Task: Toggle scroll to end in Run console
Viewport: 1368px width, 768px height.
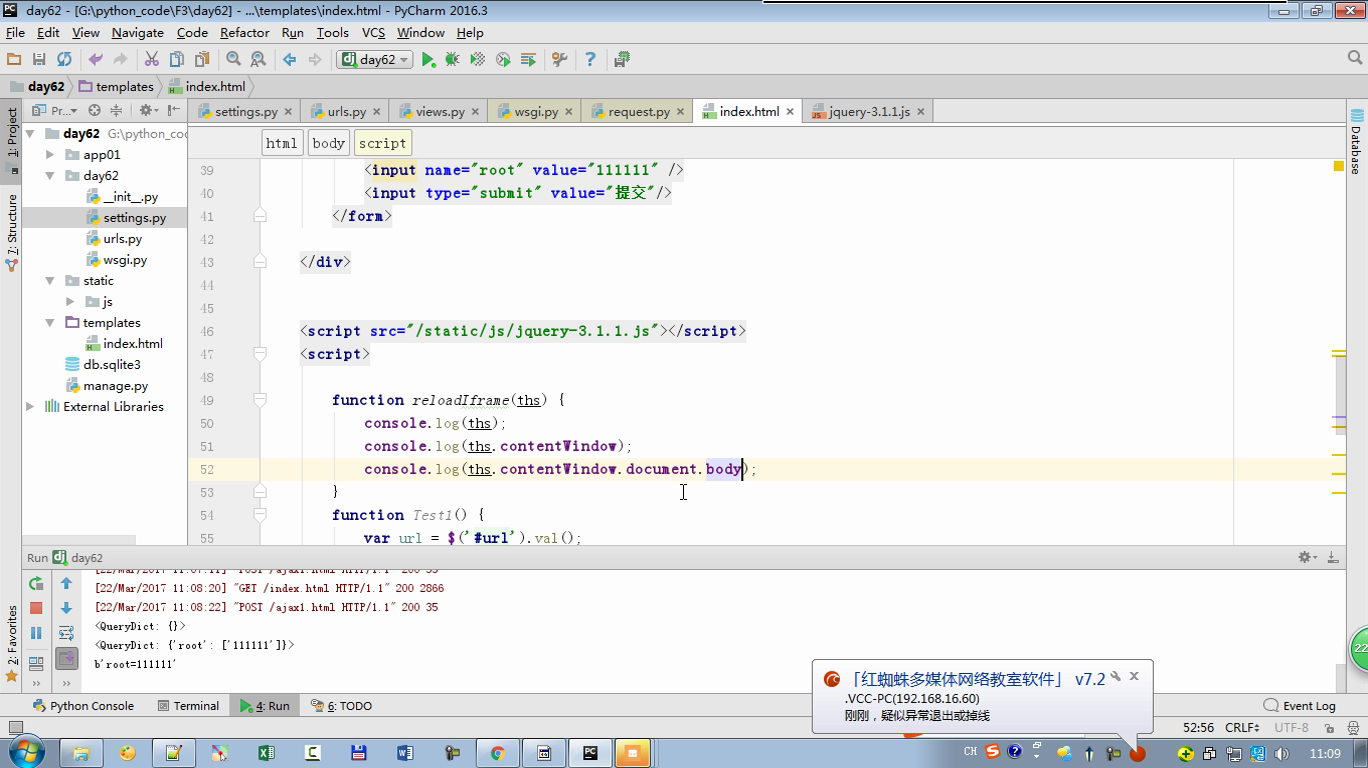Action: [66, 658]
